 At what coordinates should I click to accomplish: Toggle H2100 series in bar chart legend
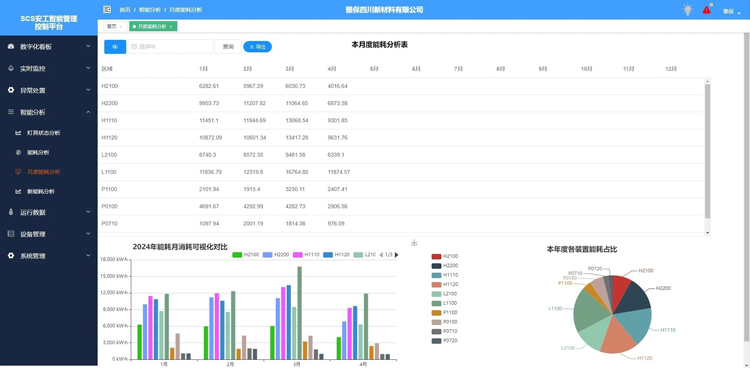(x=245, y=255)
